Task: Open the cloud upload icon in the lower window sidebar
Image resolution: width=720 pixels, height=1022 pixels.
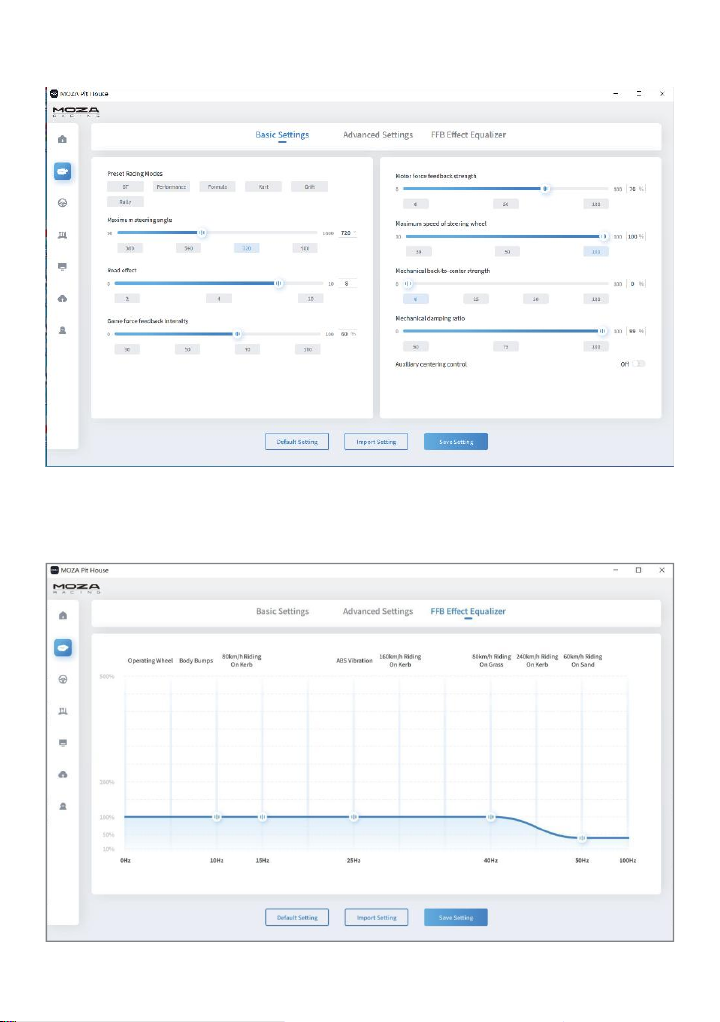Action: point(63,774)
